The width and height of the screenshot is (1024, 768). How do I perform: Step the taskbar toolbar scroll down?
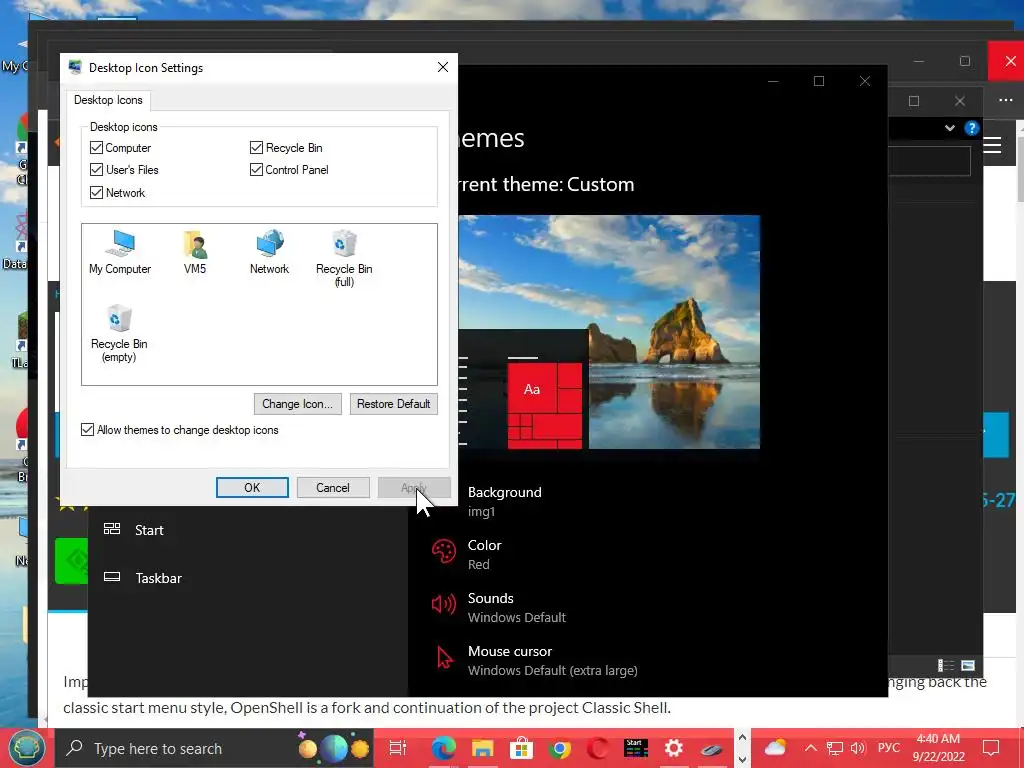coord(742,760)
